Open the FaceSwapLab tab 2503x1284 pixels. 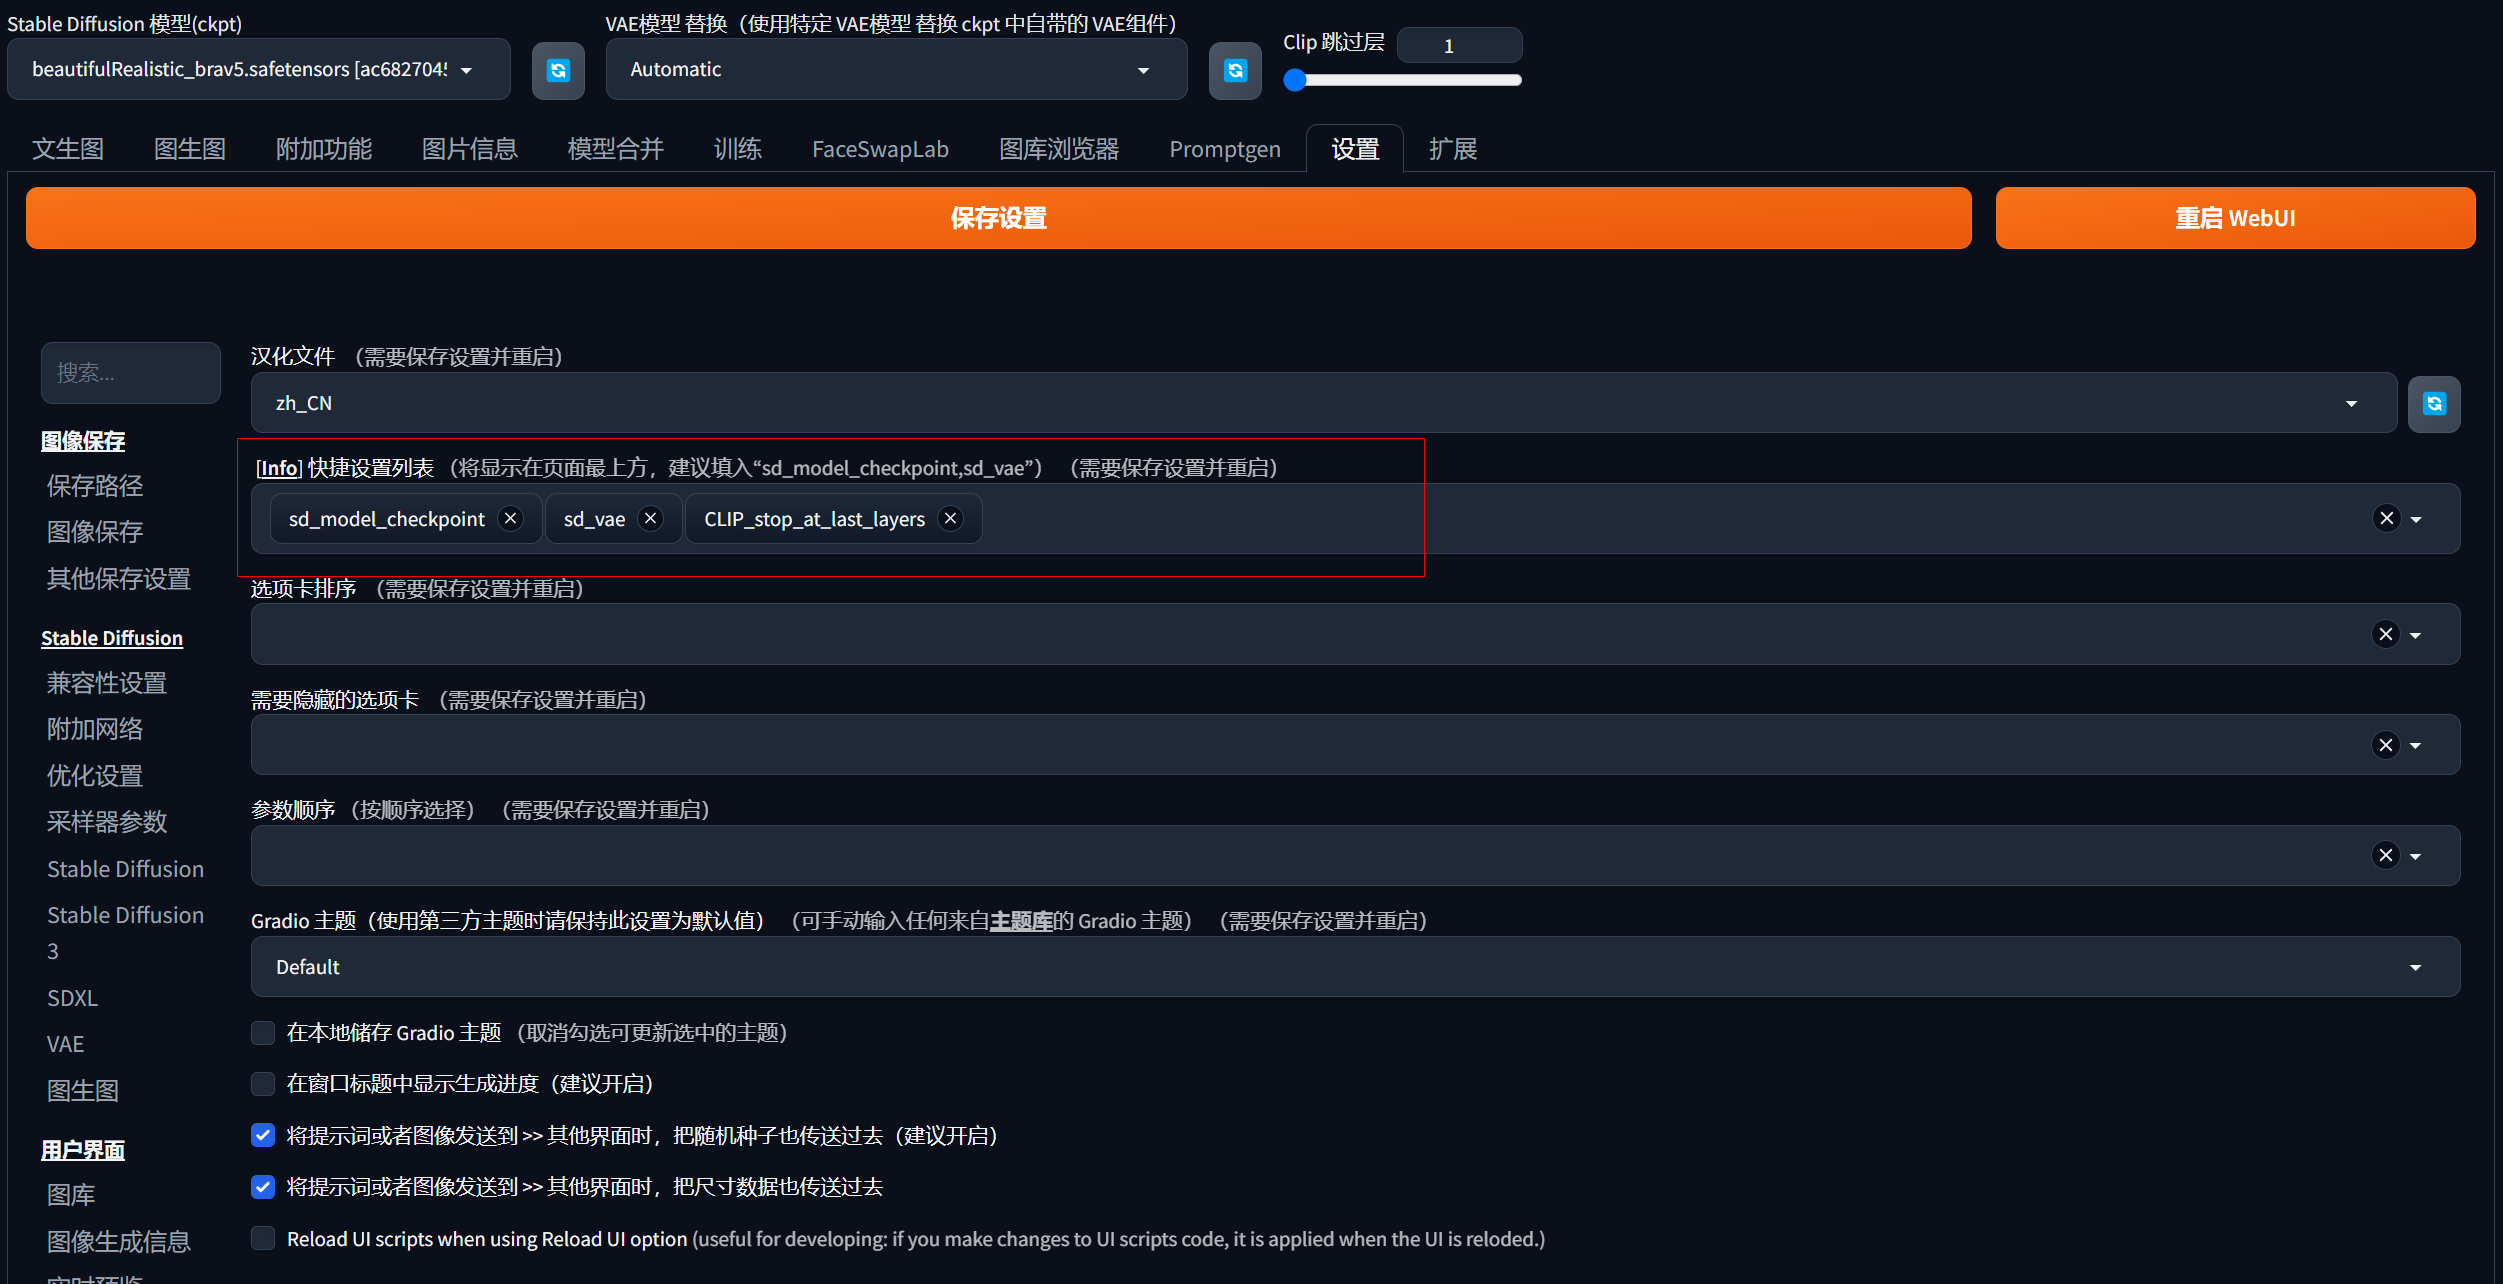880,149
